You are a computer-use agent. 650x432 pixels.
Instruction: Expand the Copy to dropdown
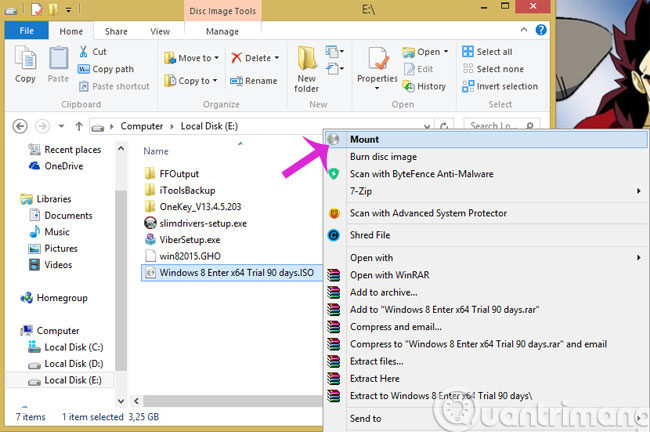tap(215, 80)
